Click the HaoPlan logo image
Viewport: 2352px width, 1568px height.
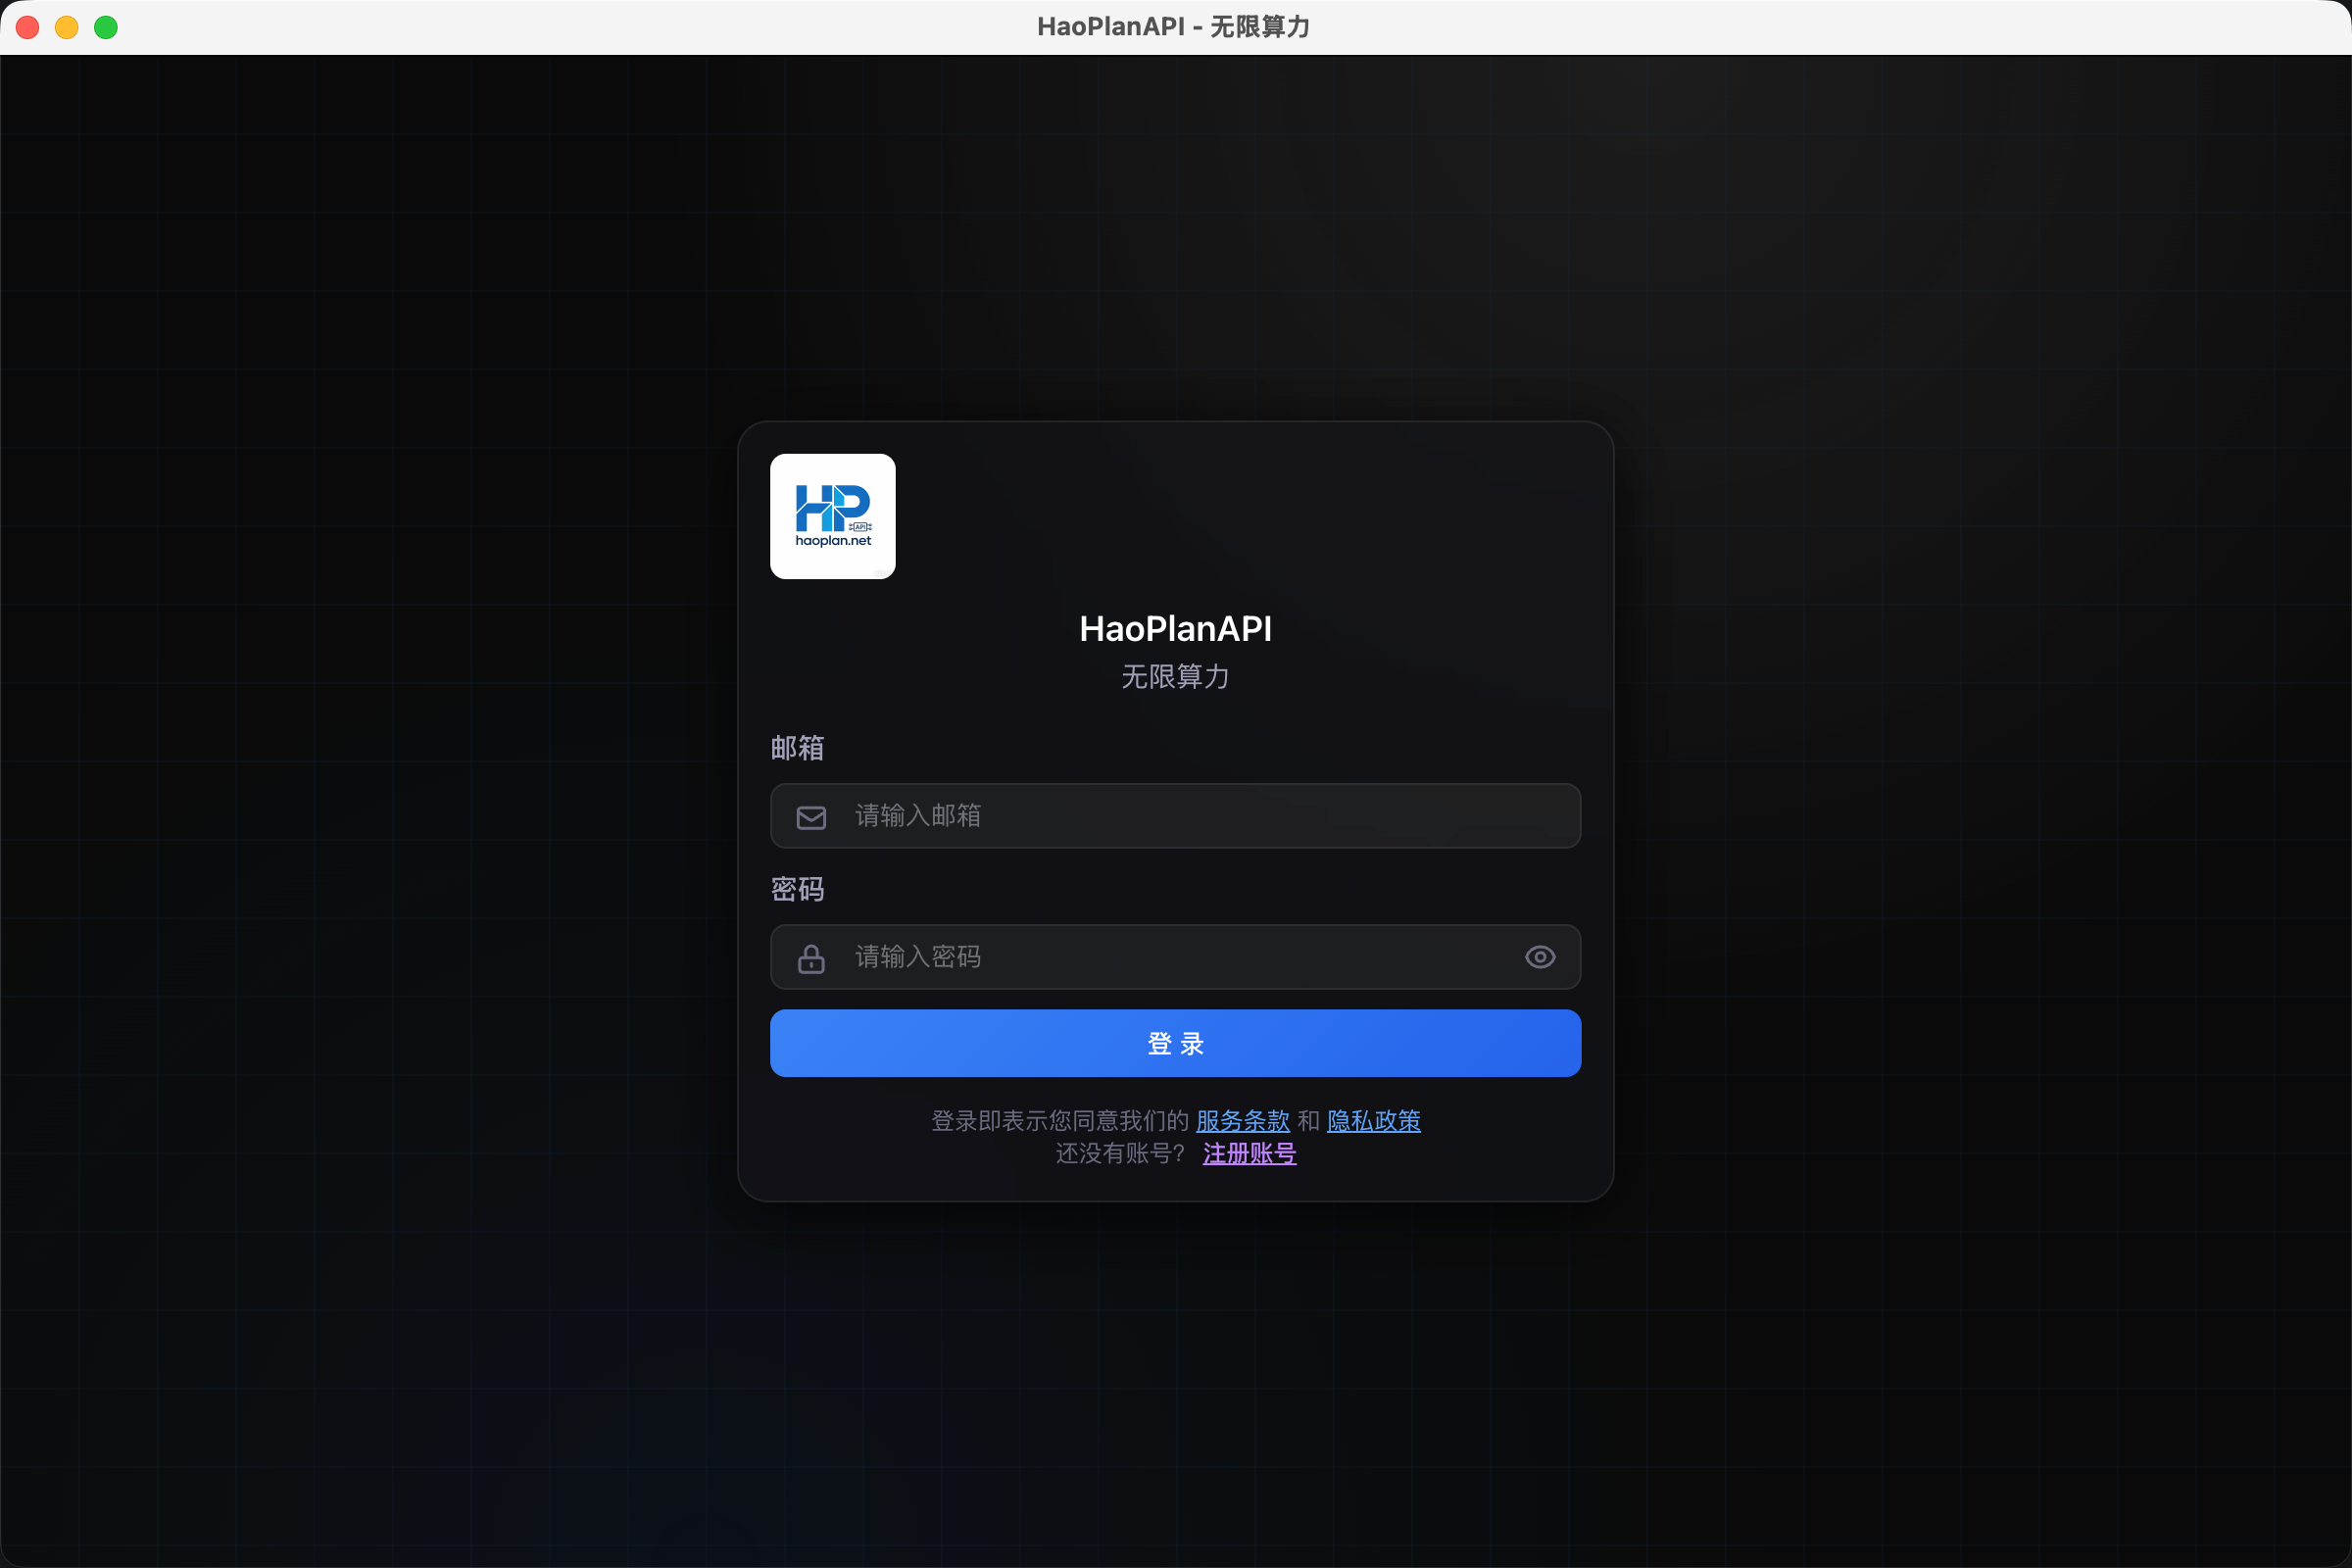tap(832, 516)
